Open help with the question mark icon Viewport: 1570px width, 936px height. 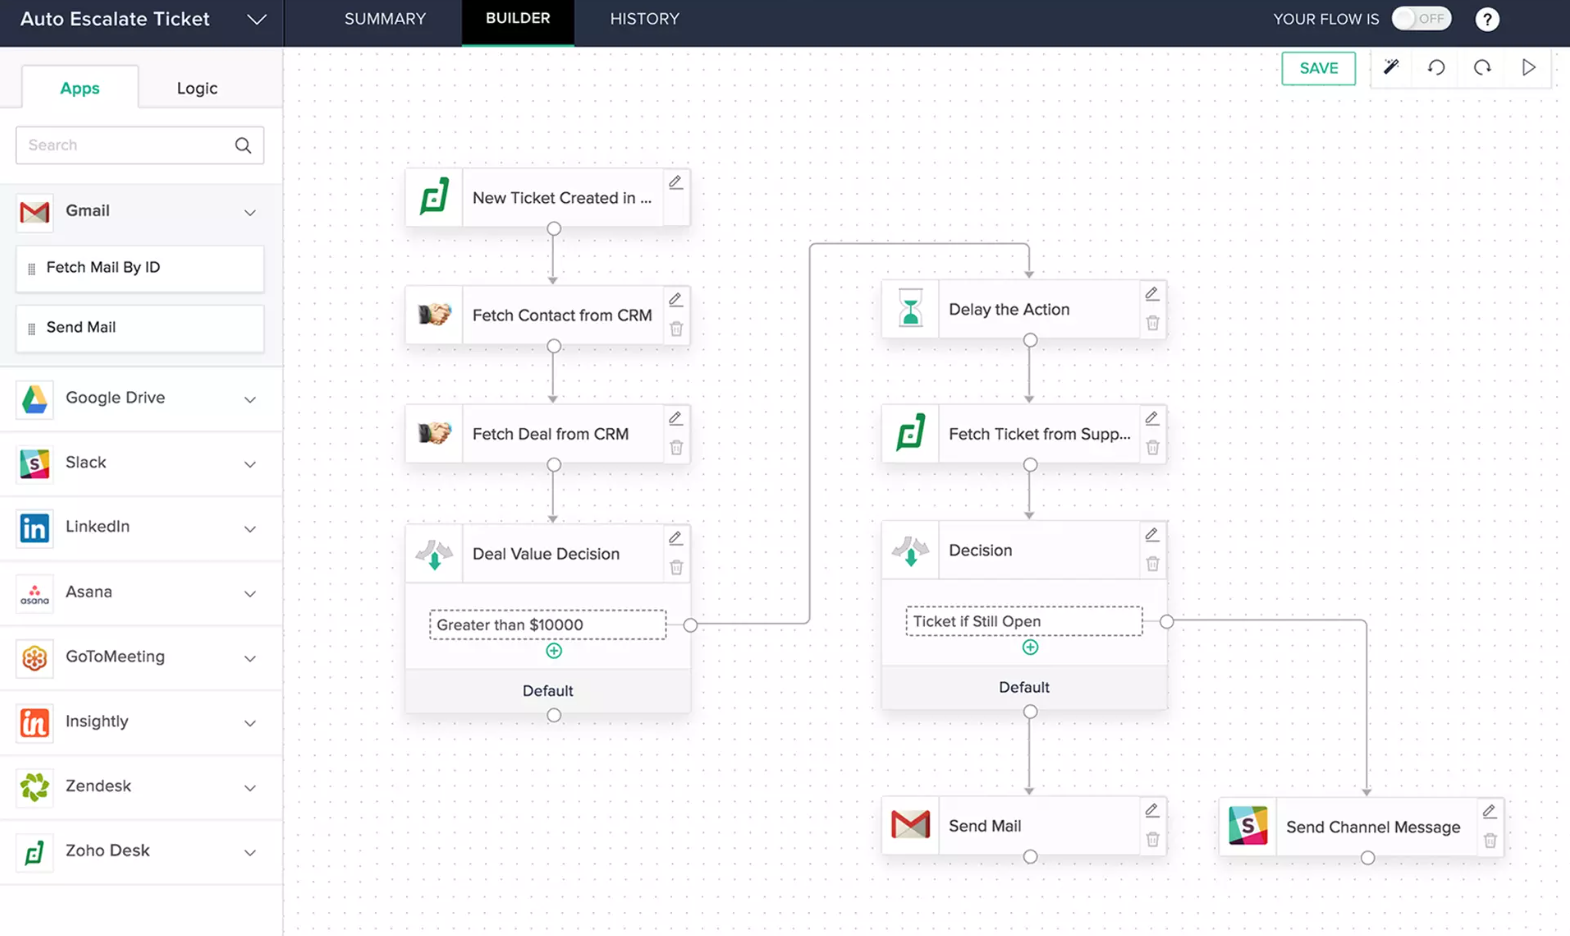click(x=1487, y=19)
